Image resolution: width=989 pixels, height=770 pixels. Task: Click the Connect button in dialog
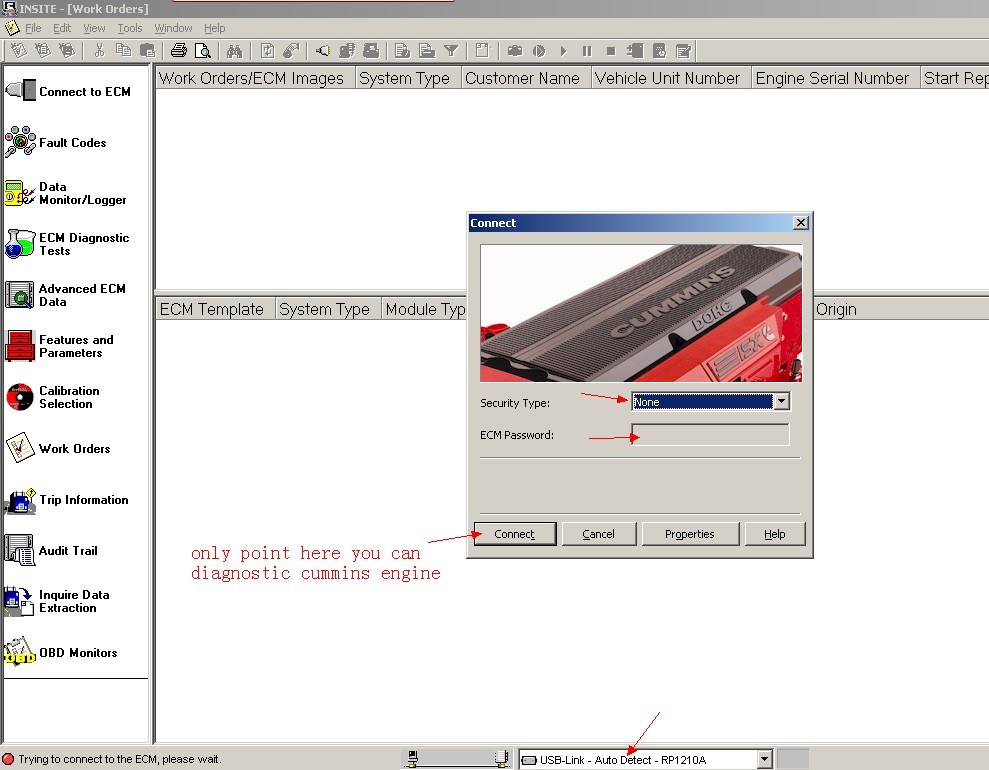click(514, 534)
